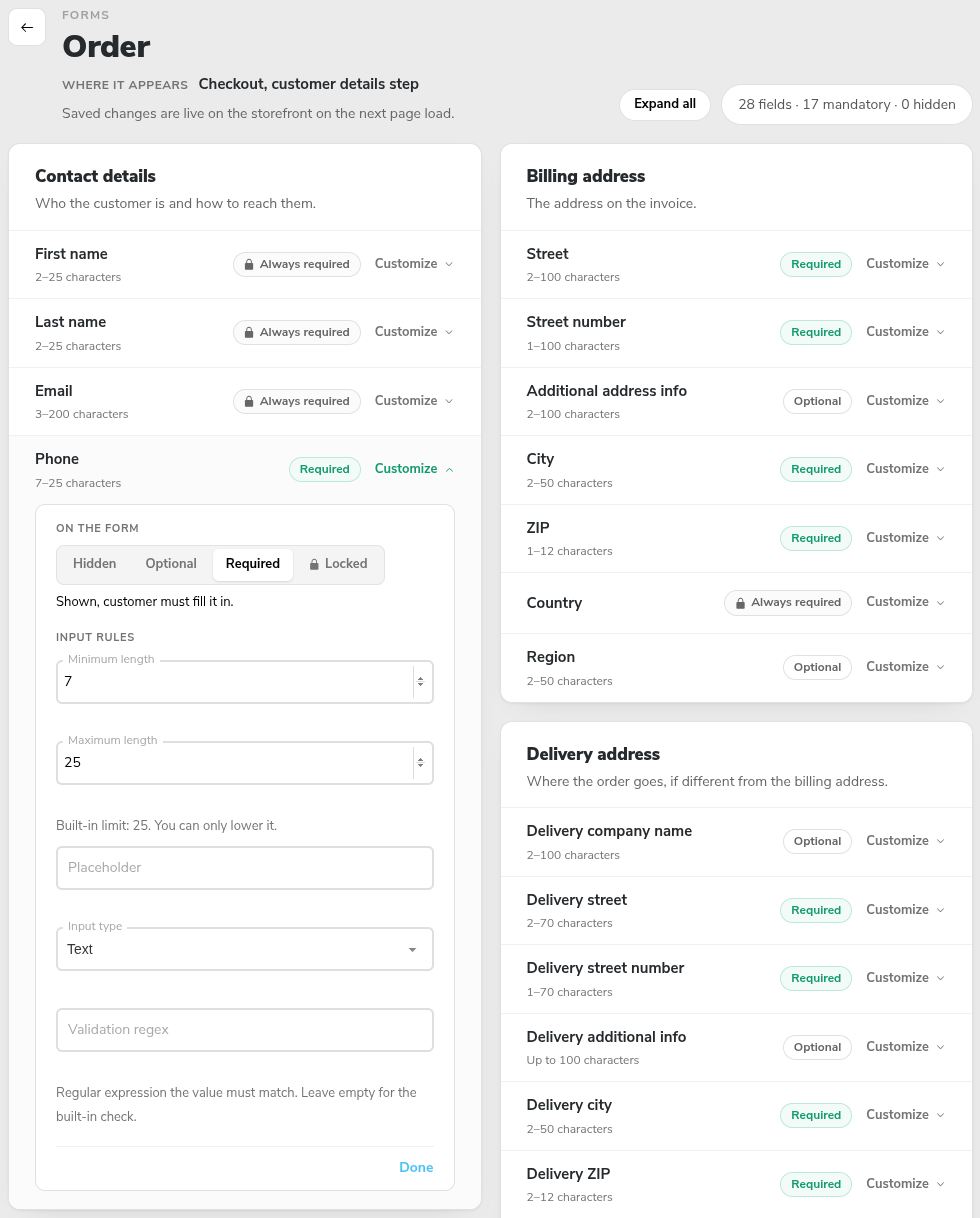980x1218 pixels.
Task: Click the FORMS breadcrumb label
Action: point(86,15)
